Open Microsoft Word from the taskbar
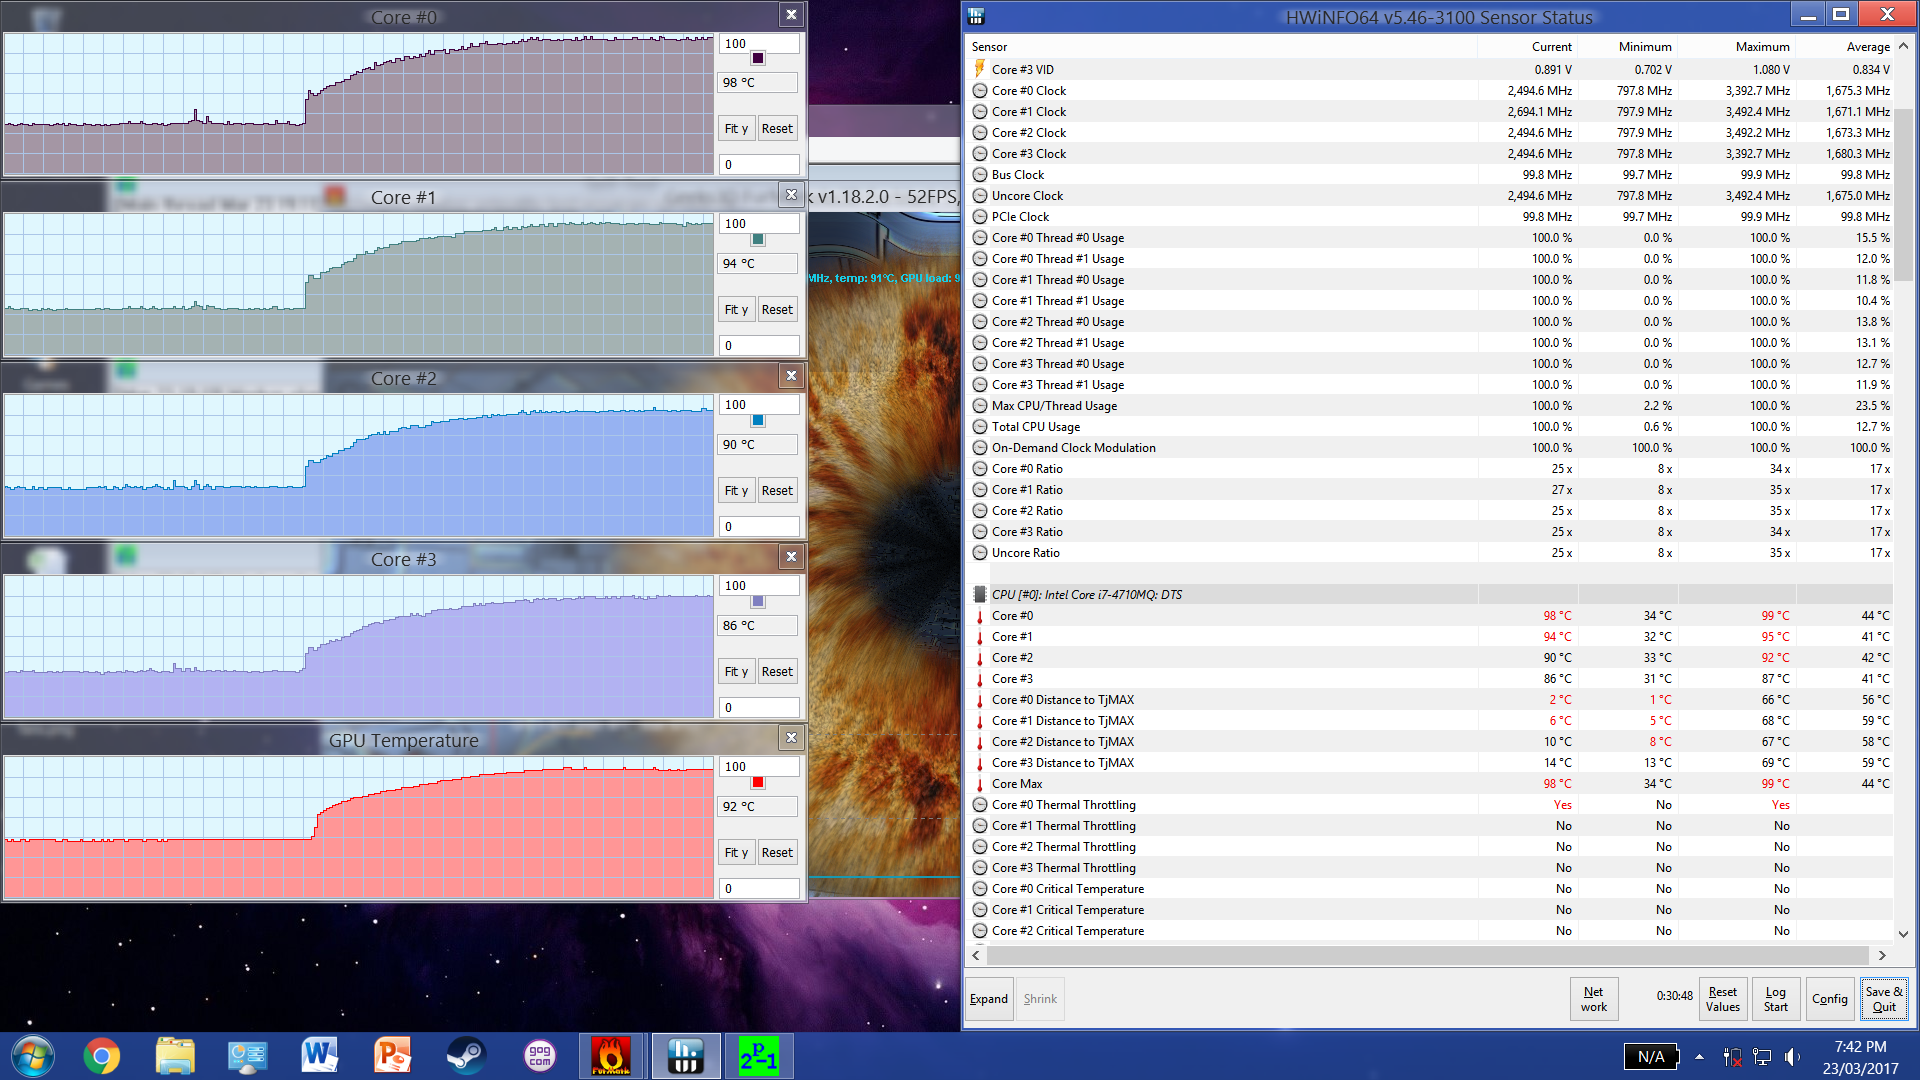Viewport: 1920px width, 1080px height. click(320, 1056)
